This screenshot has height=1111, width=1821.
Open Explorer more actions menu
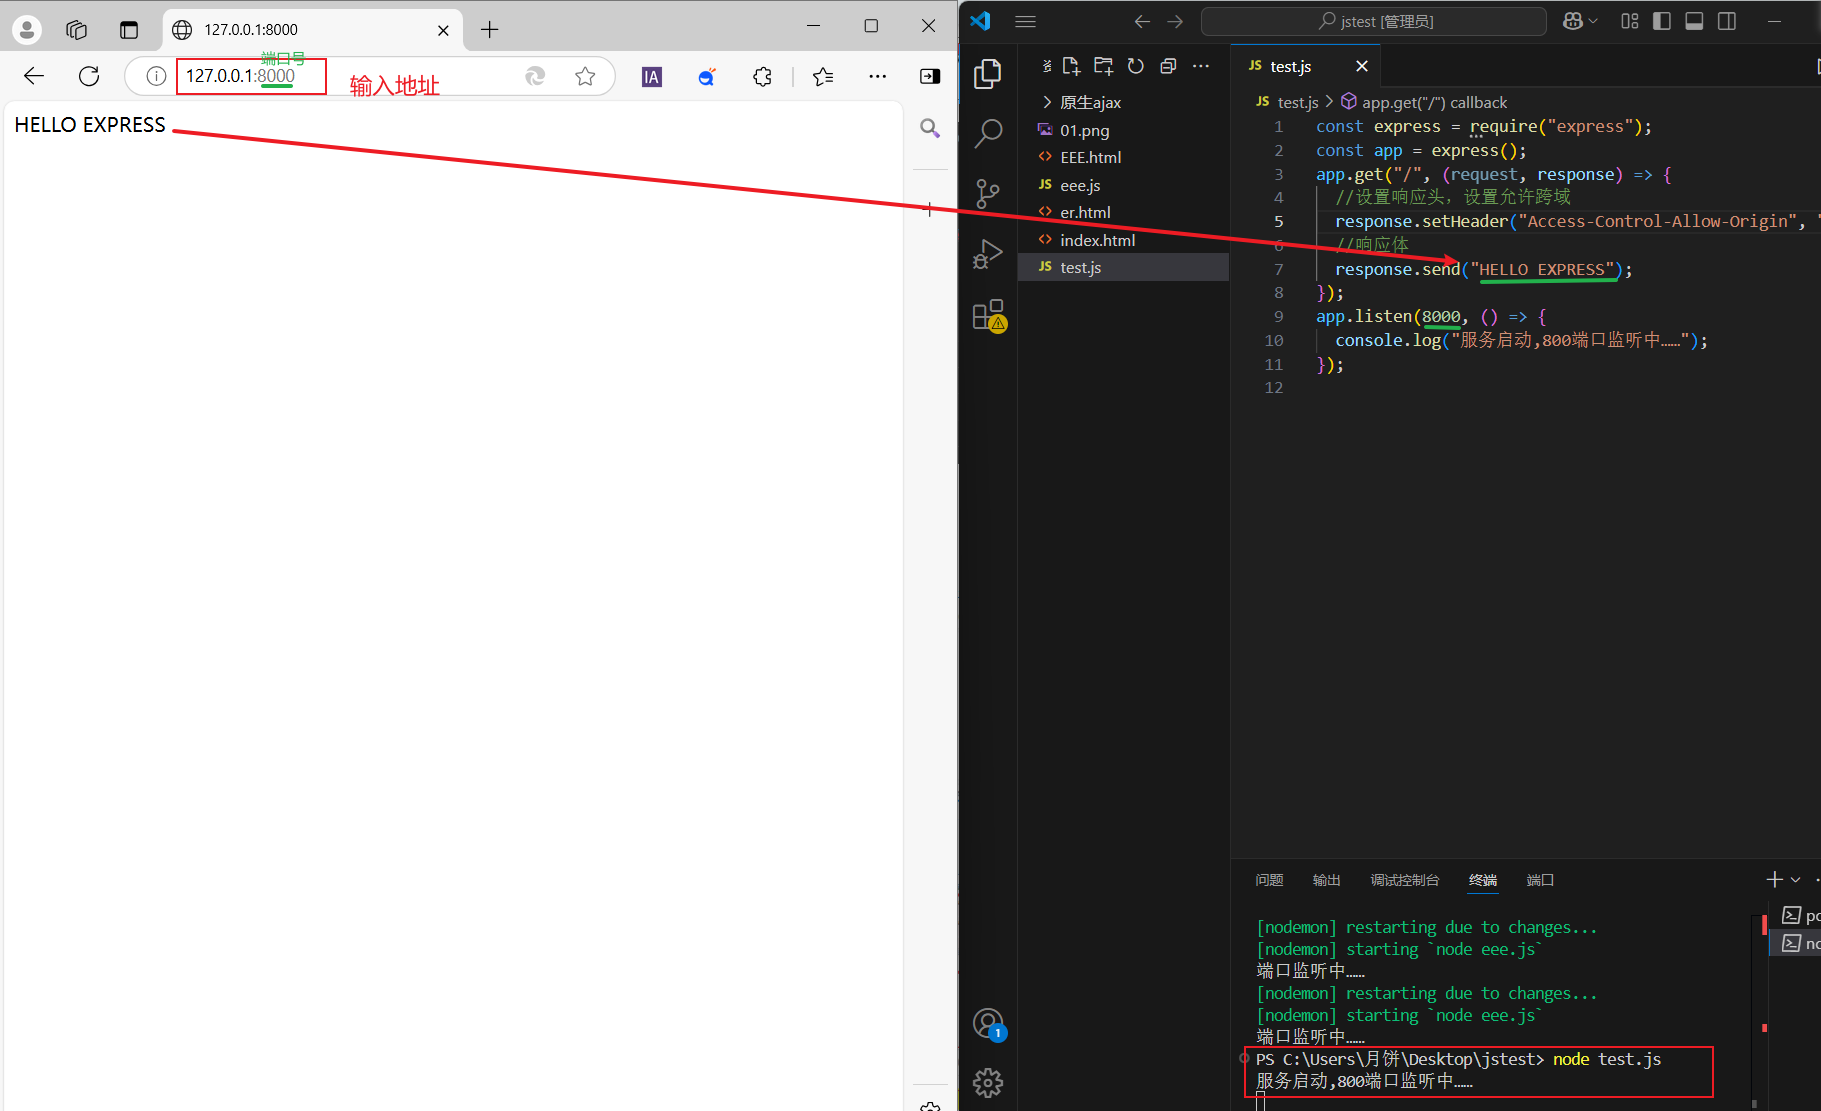(1201, 66)
